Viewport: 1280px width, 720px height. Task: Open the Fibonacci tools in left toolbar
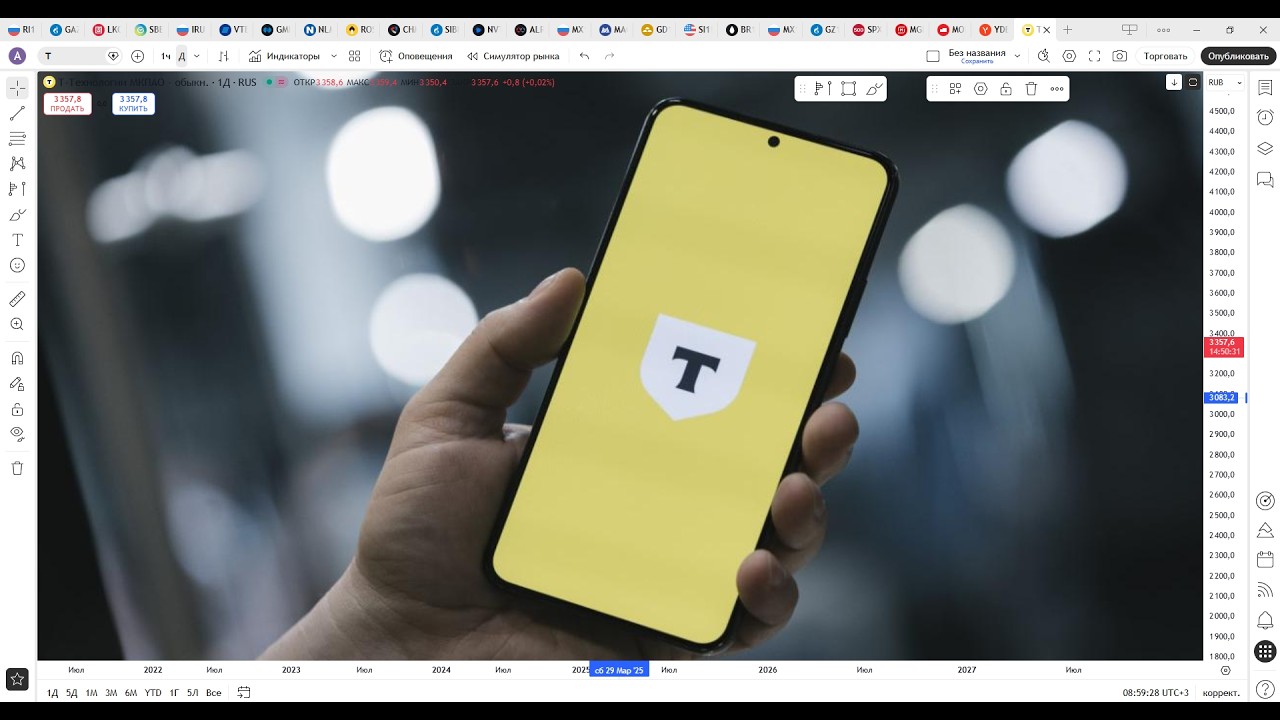coord(17,138)
